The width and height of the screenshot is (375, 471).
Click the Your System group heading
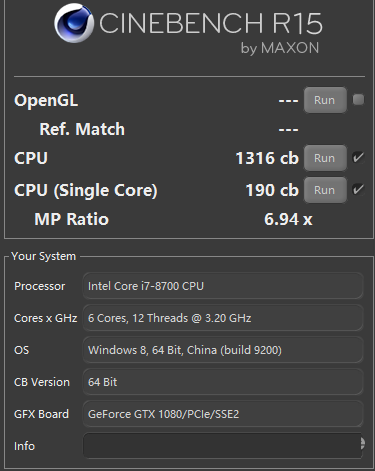(43, 256)
